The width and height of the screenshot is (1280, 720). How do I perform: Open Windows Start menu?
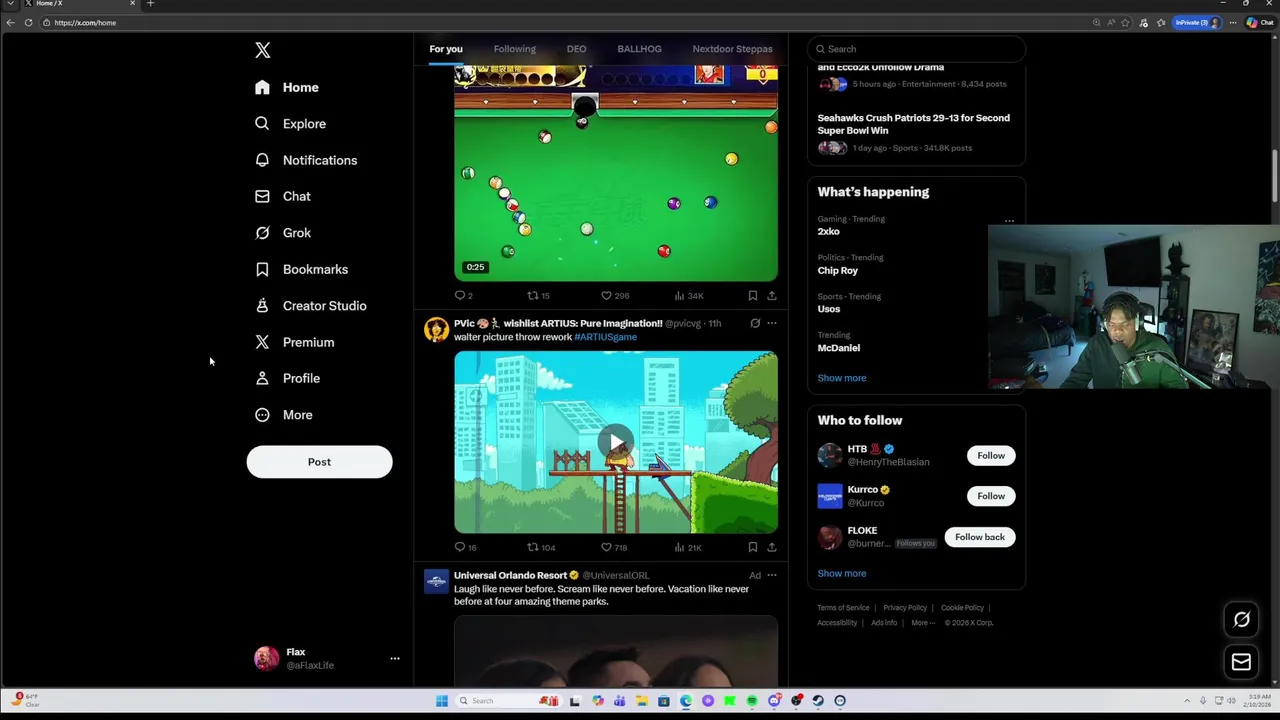pyautogui.click(x=442, y=701)
